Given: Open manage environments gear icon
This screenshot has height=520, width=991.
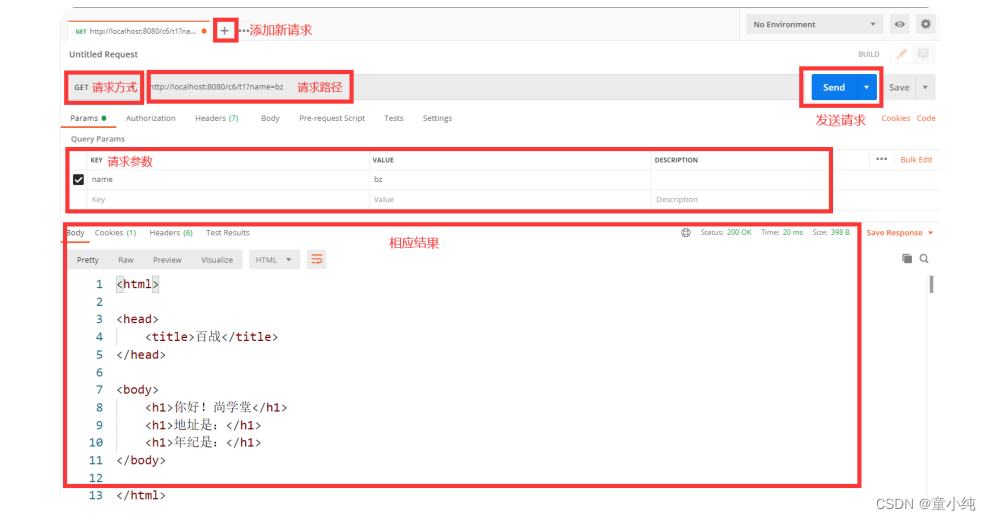Looking at the screenshot, I should [x=925, y=24].
